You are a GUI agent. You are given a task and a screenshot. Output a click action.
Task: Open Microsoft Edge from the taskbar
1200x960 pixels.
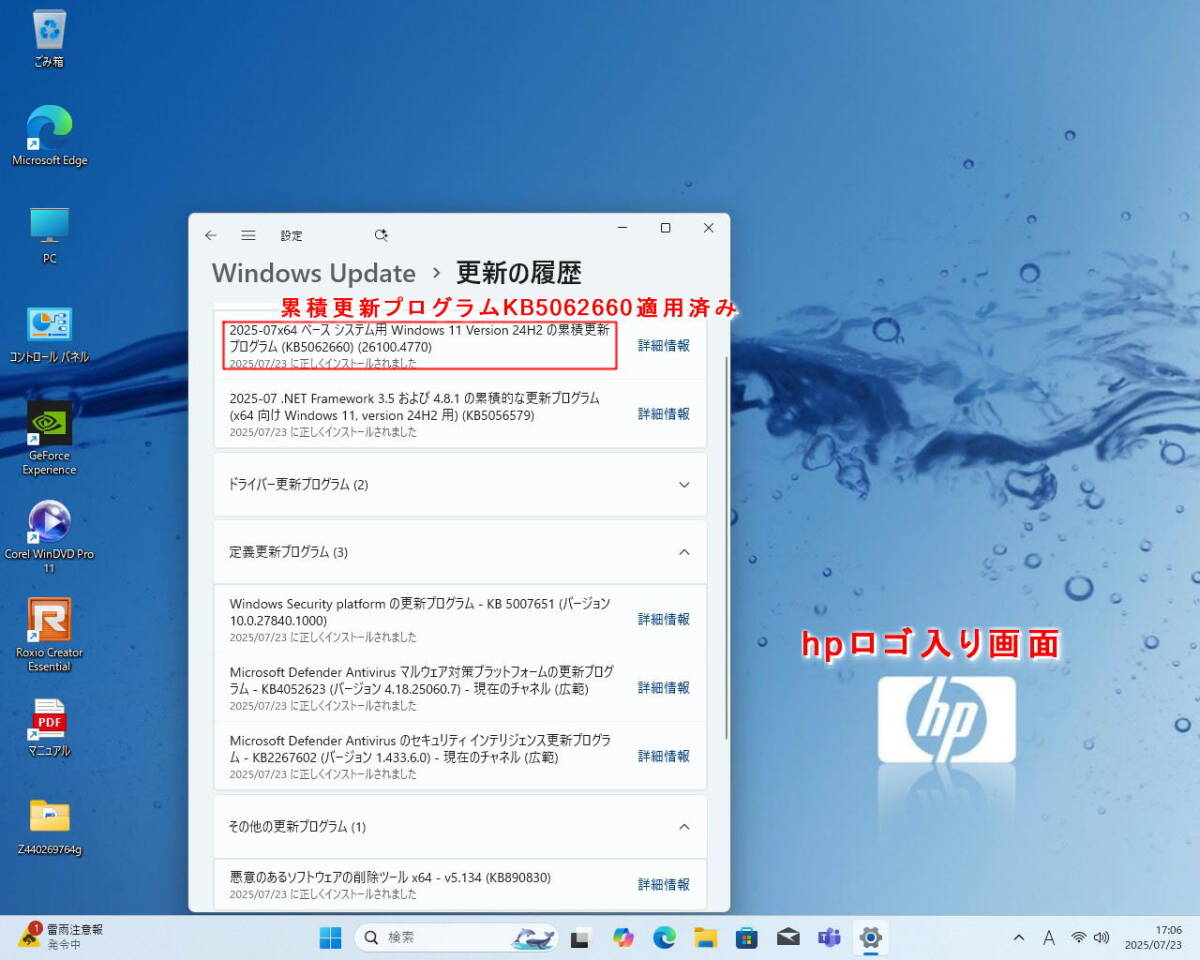(664, 937)
